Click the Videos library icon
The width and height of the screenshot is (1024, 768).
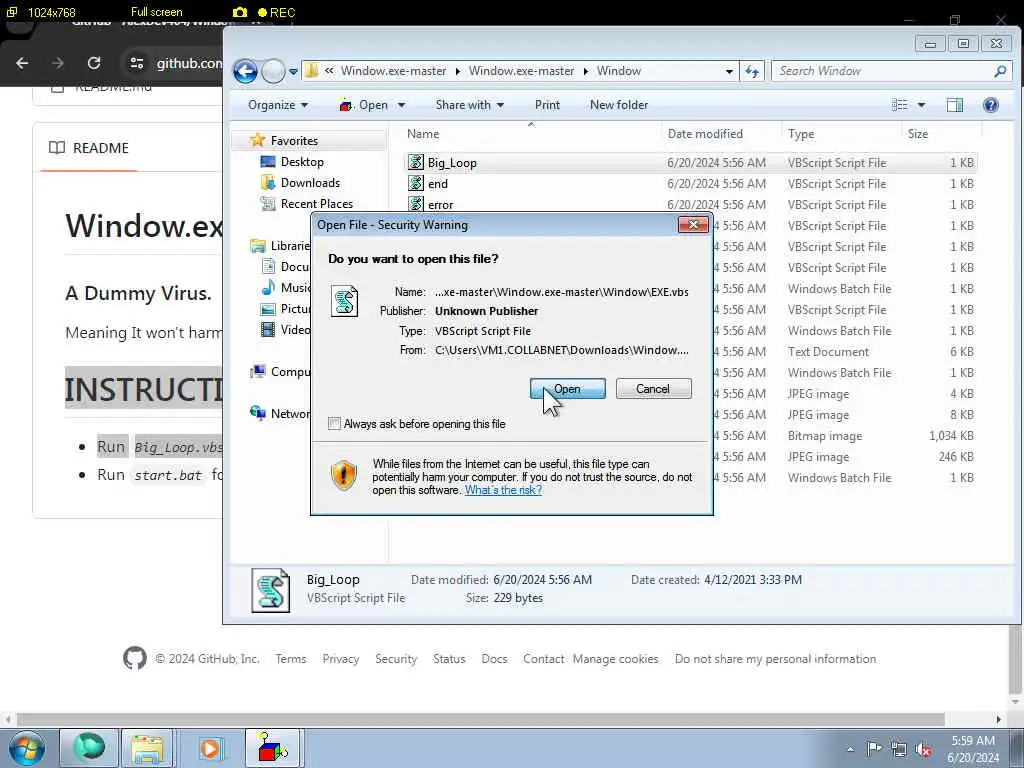268,330
